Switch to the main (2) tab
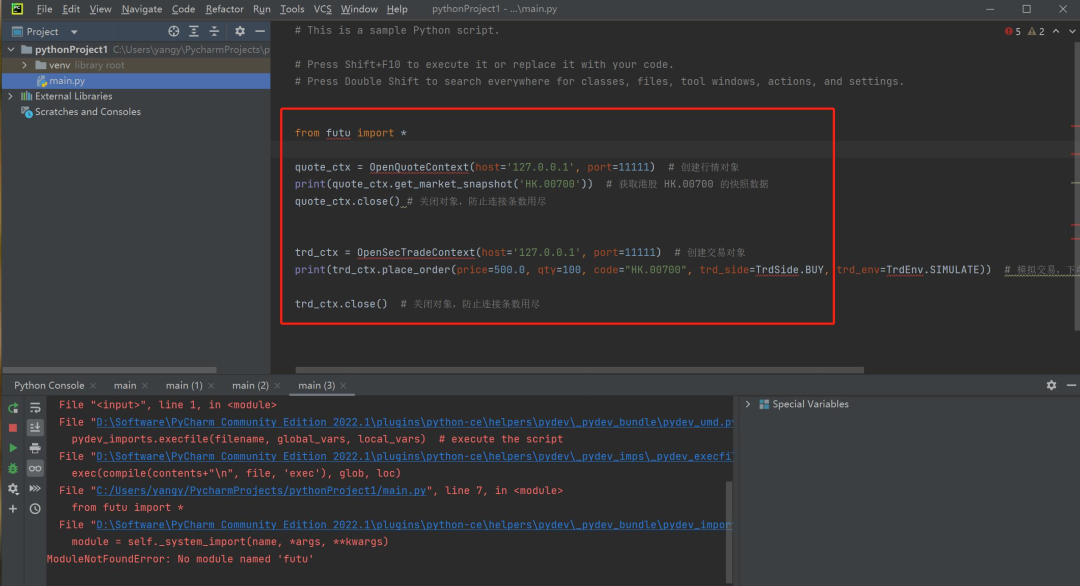The width and height of the screenshot is (1080, 586). (x=250, y=386)
